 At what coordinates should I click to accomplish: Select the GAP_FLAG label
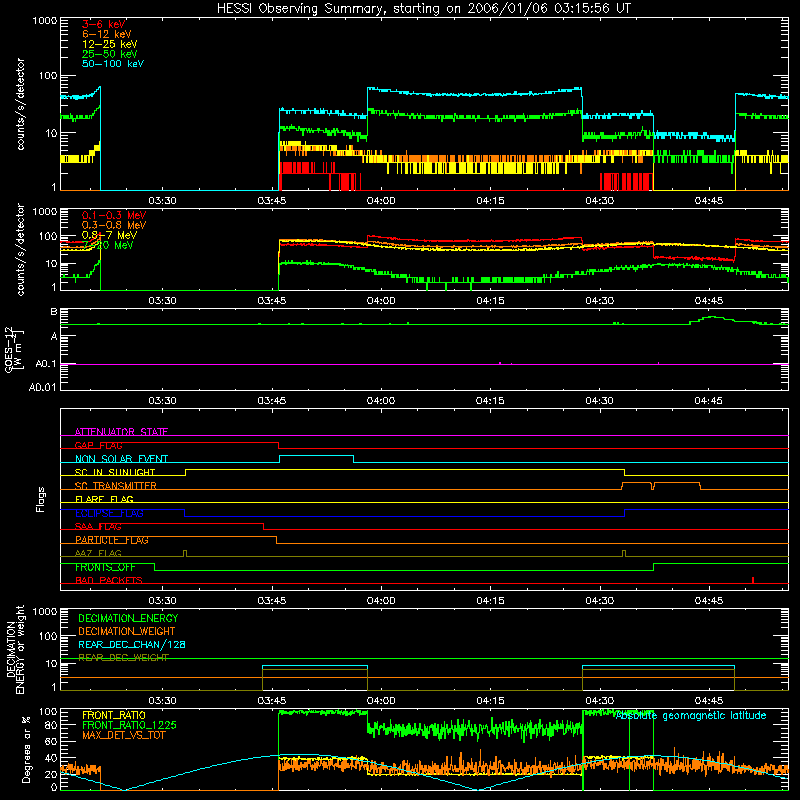pyautogui.click(x=98, y=445)
